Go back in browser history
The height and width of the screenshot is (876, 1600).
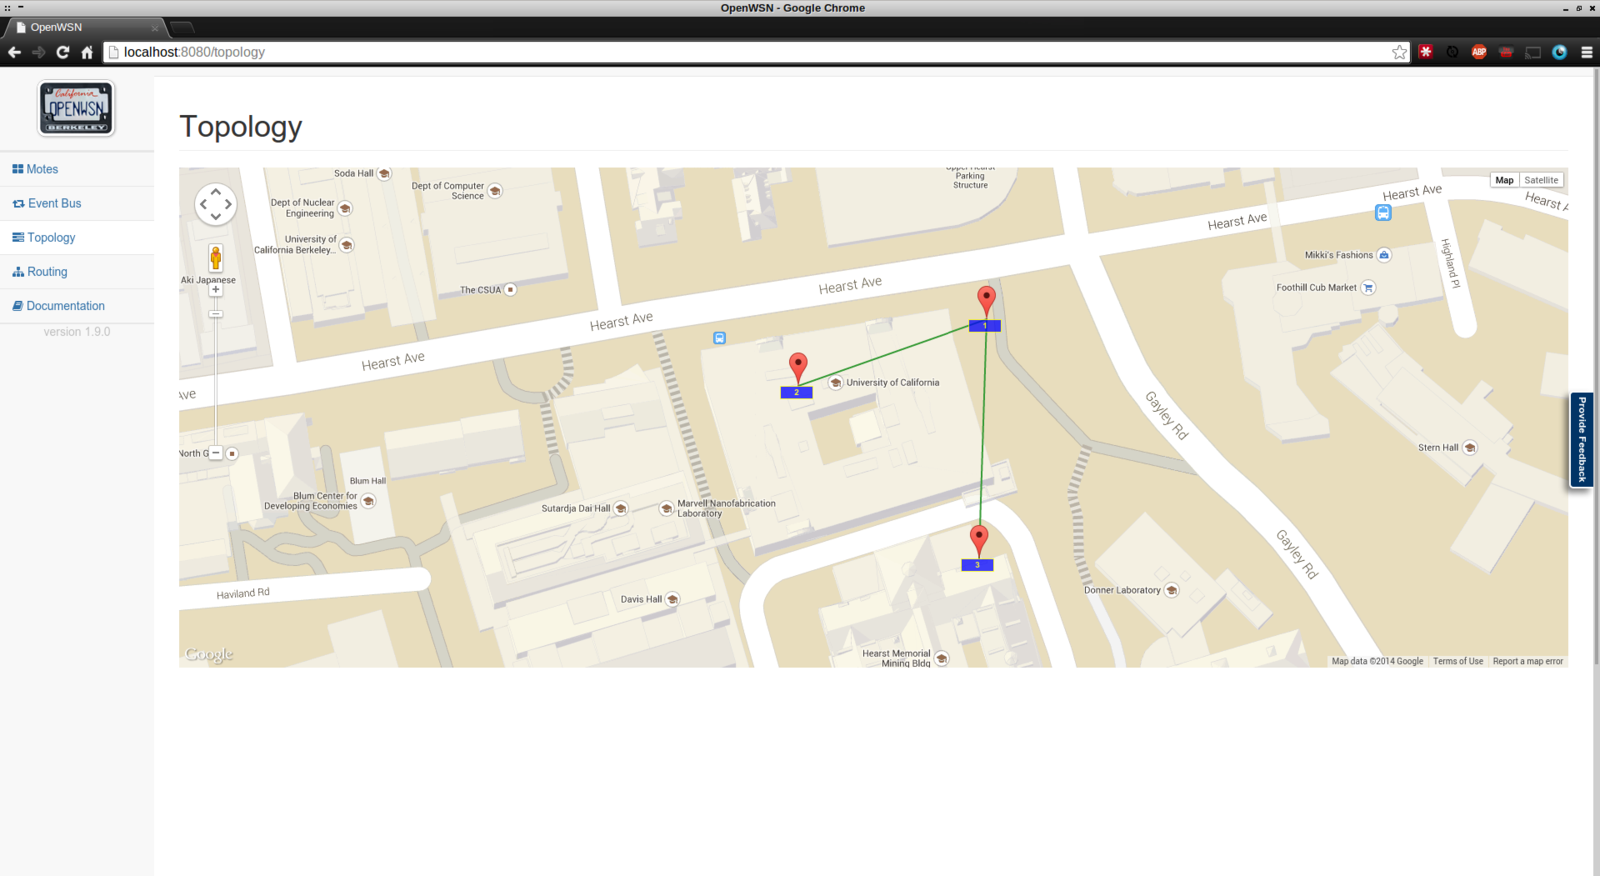[14, 52]
